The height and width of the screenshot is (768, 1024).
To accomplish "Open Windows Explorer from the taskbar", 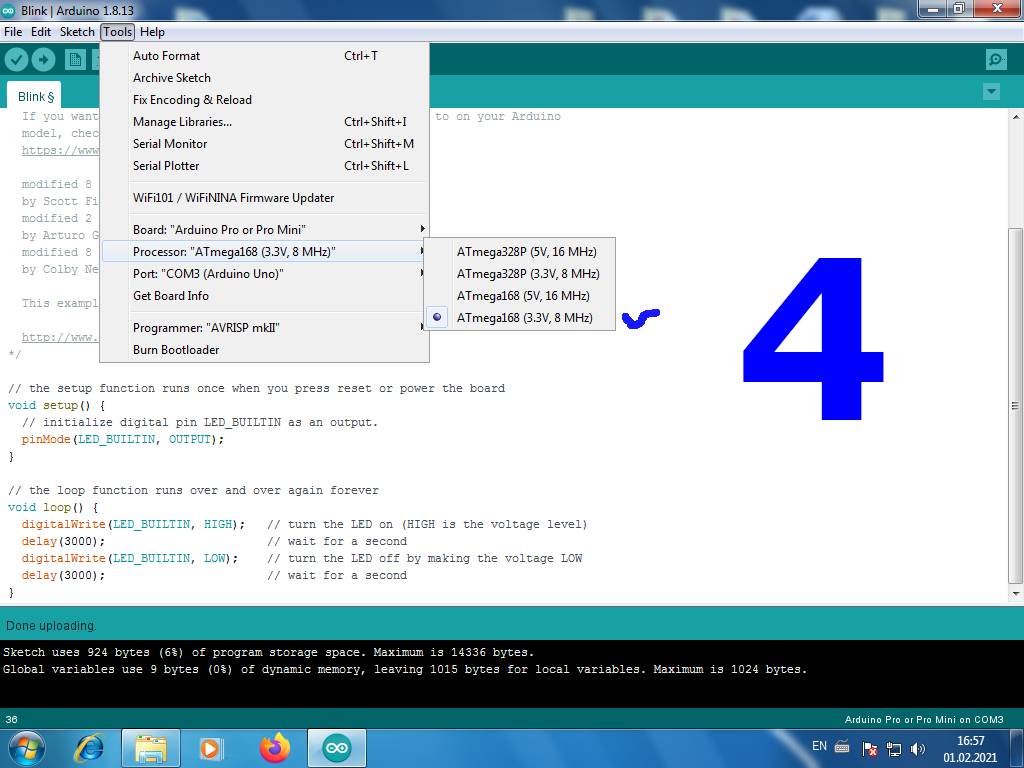I will tap(151, 748).
